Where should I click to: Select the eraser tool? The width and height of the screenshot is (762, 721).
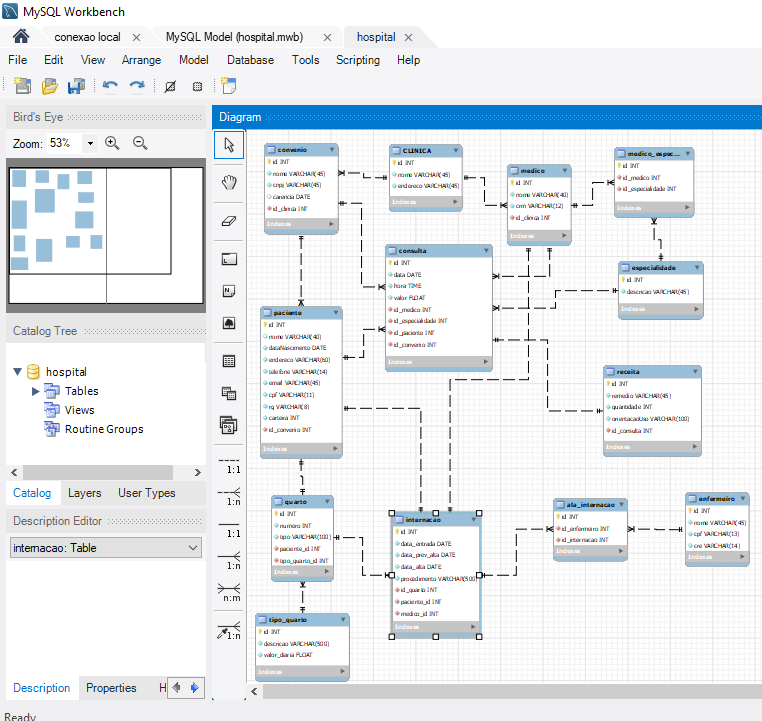[x=229, y=221]
